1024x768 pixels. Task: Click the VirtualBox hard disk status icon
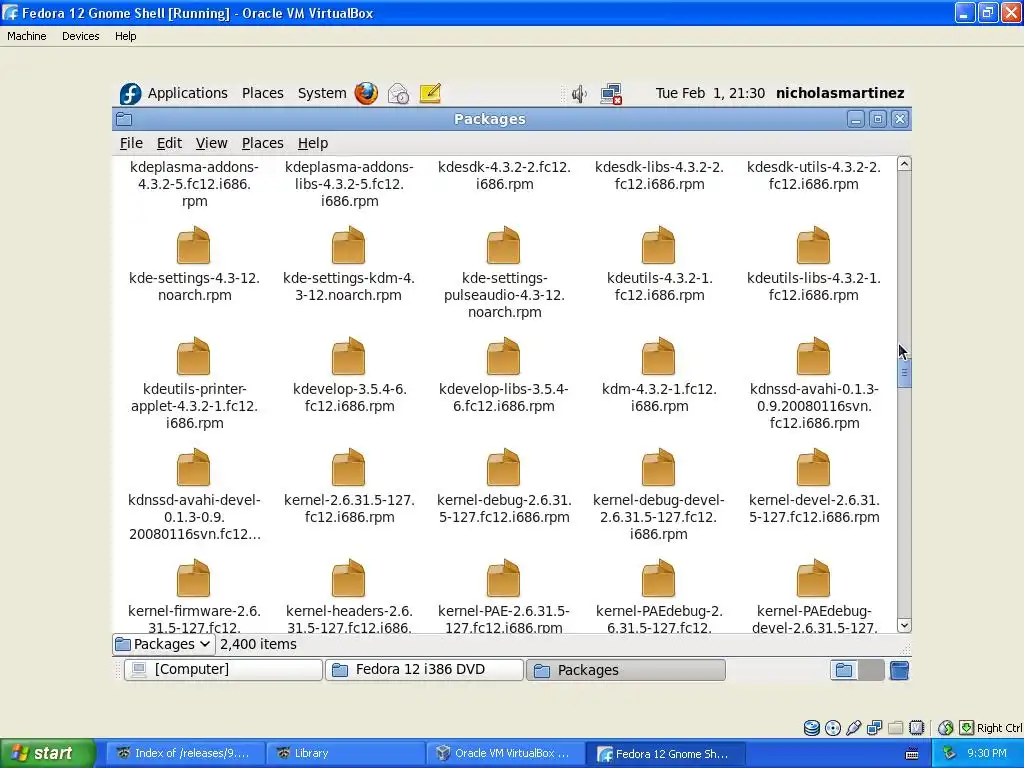coord(812,728)
